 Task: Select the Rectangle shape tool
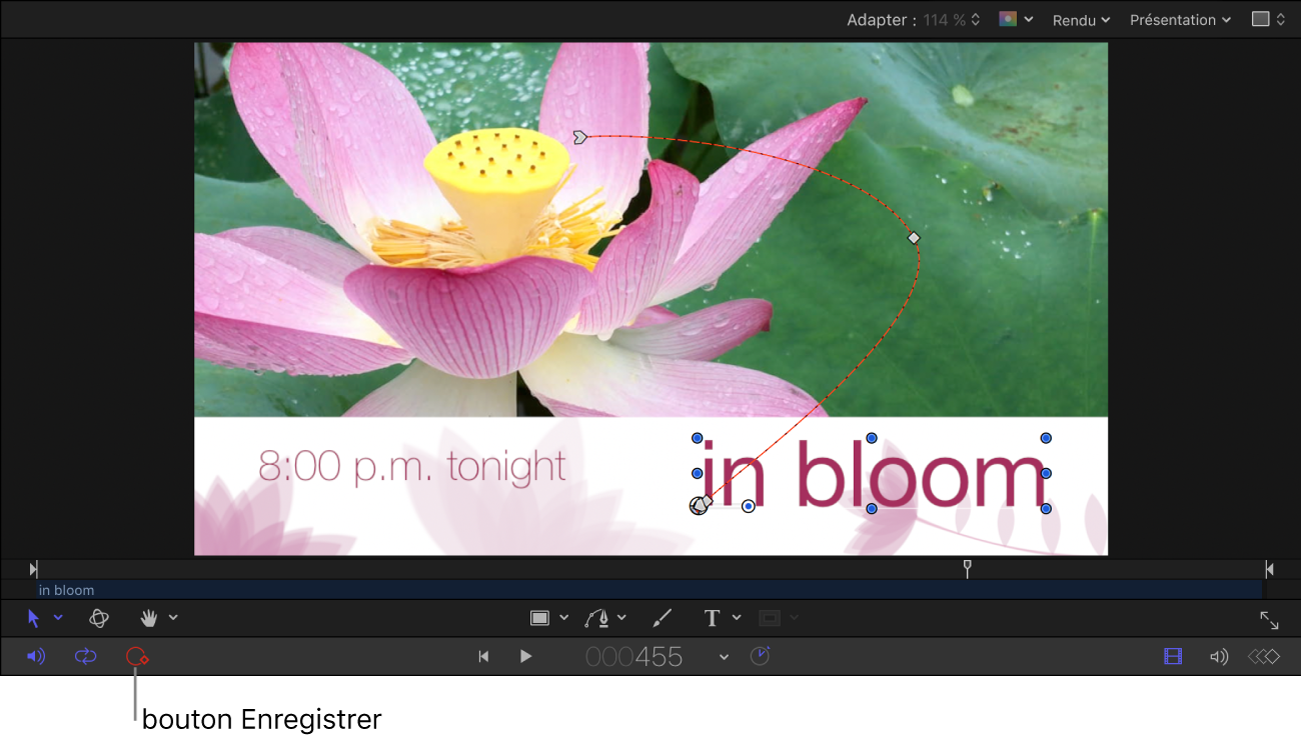[540, 619]
